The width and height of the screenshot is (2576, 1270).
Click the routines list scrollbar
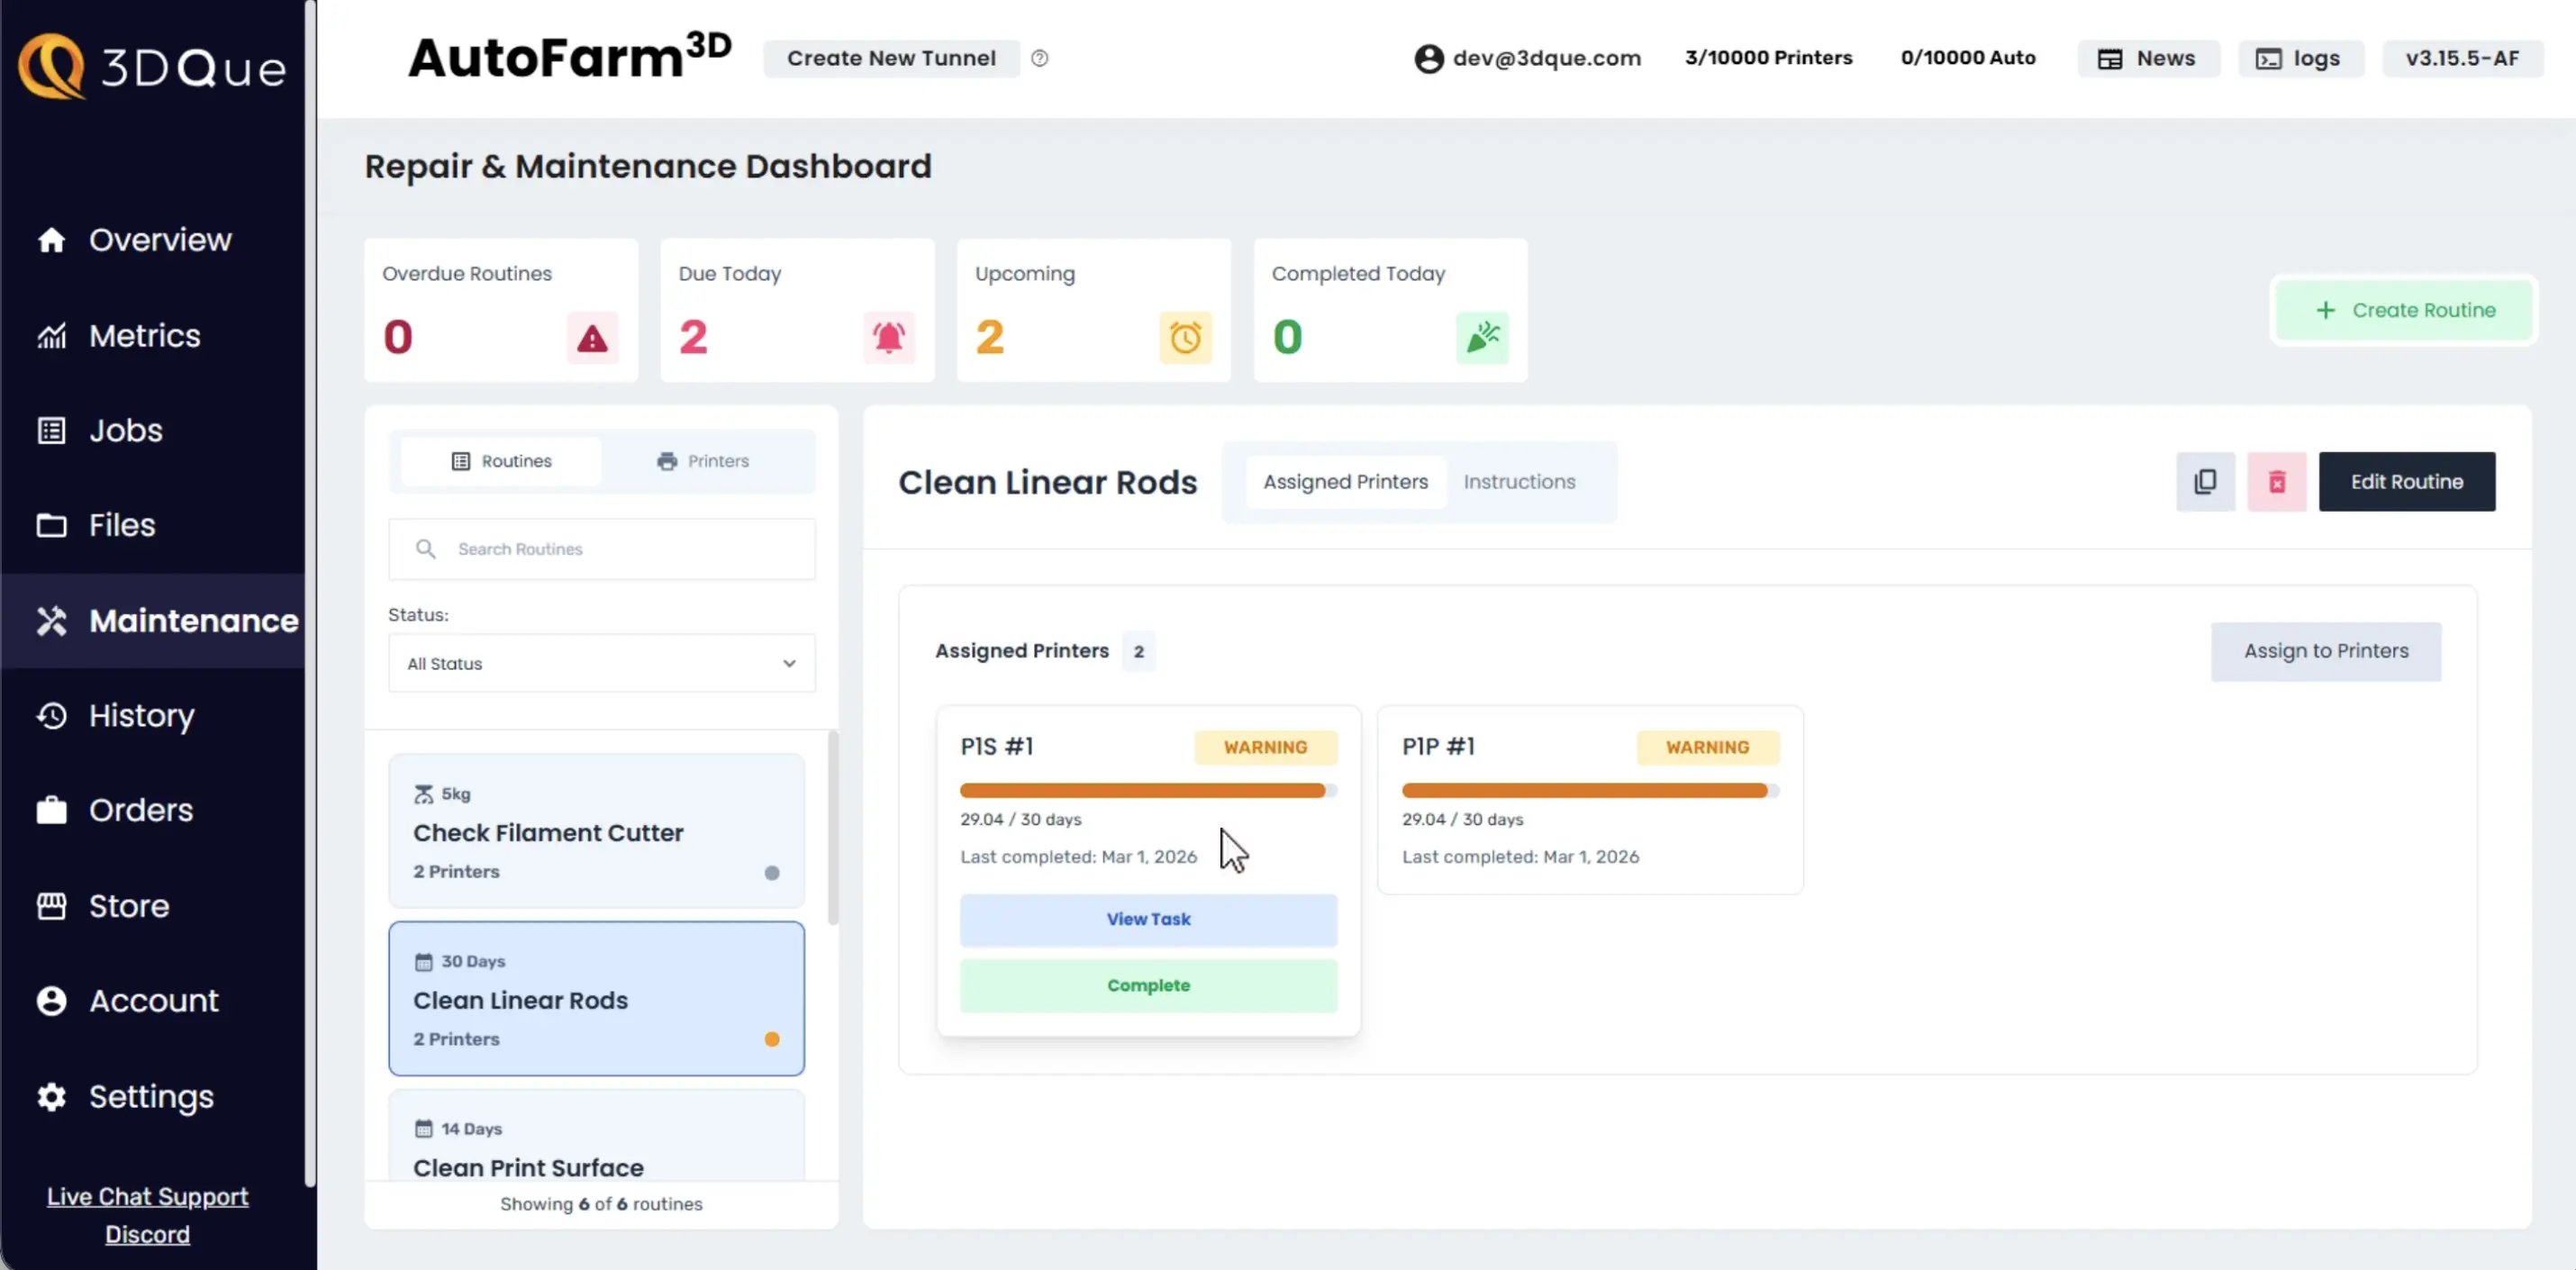(833, 828)
